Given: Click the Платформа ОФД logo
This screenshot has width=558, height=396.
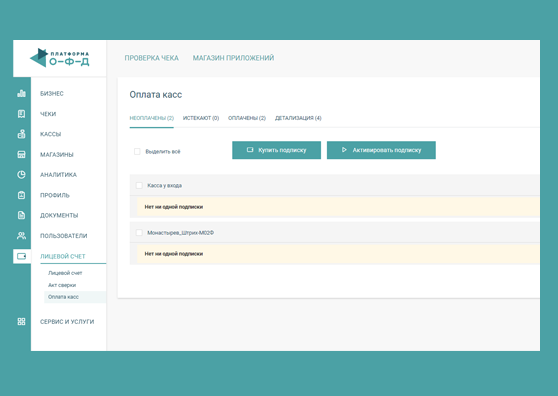Looking at the screenshot, I should tap(59, 58).
